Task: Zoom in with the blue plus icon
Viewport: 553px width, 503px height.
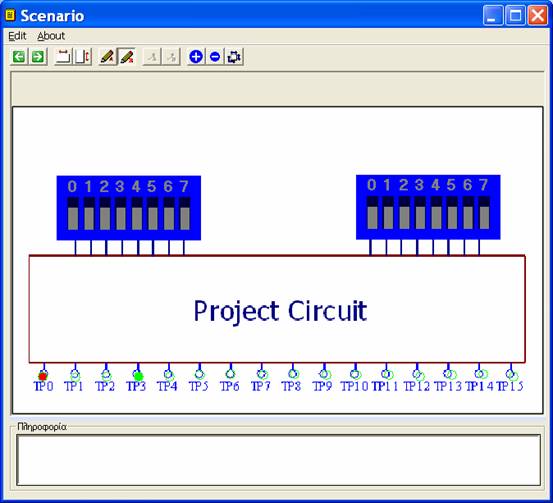Action: pos(196,57)
